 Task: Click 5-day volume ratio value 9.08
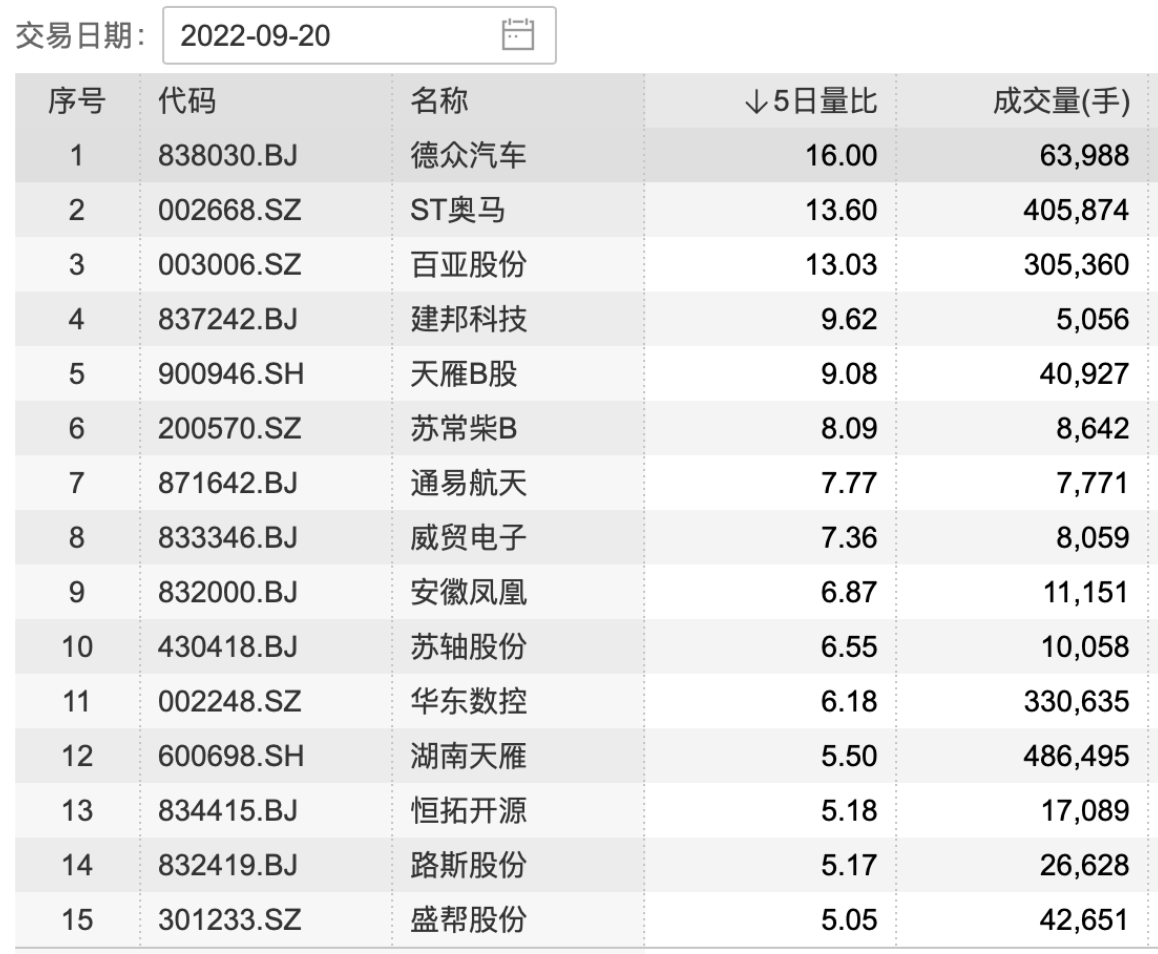[x=849, y=374]
